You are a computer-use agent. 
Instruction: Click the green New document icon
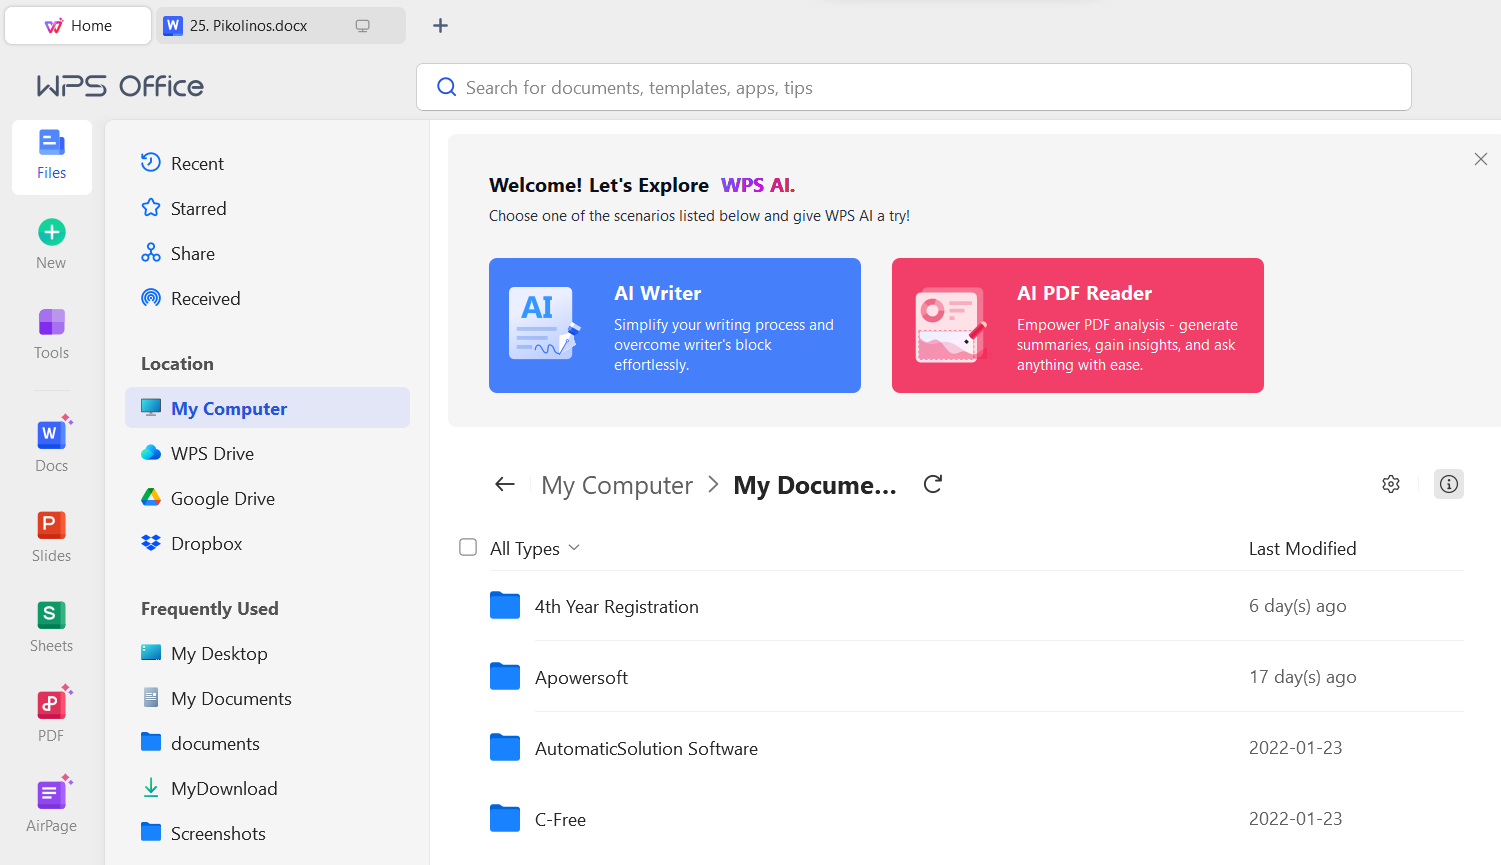tap(51, 233)
